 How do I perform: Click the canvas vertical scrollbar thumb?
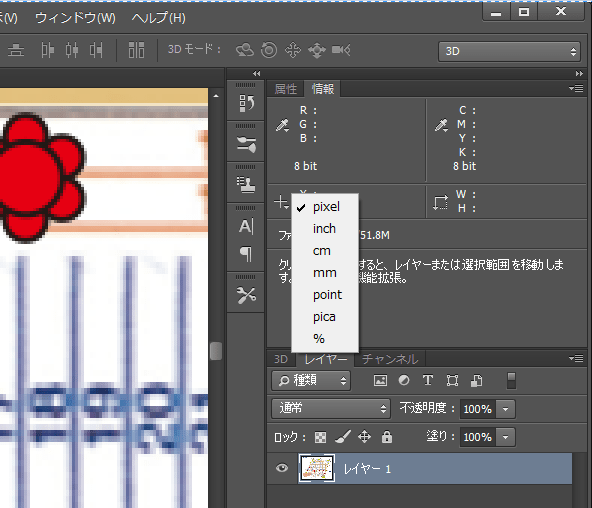click(x=216, y=351)
